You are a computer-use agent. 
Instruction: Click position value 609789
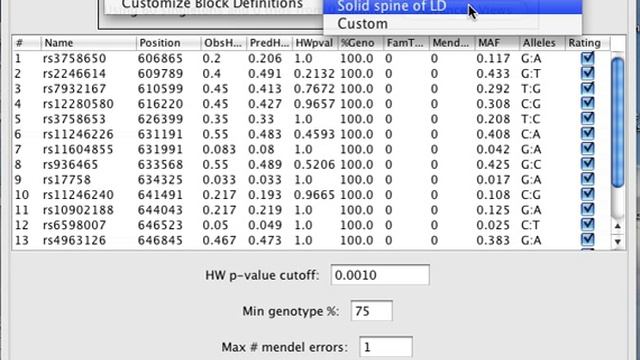(160, 73)
